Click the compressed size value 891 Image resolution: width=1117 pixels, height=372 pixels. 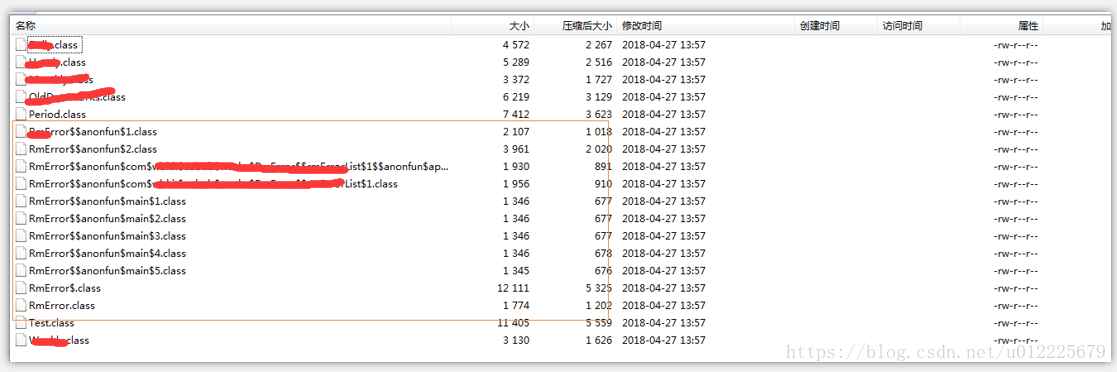(603, 166)
